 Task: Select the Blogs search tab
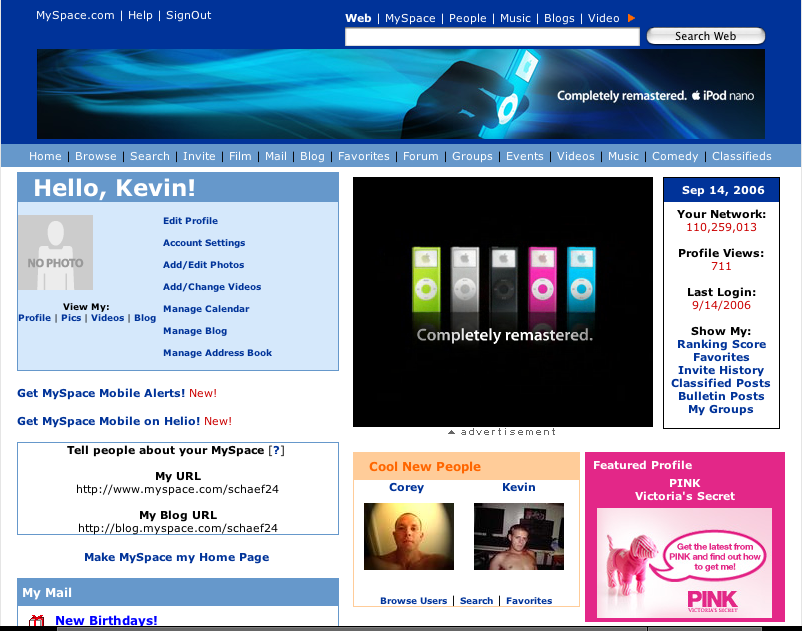point(559,18)
